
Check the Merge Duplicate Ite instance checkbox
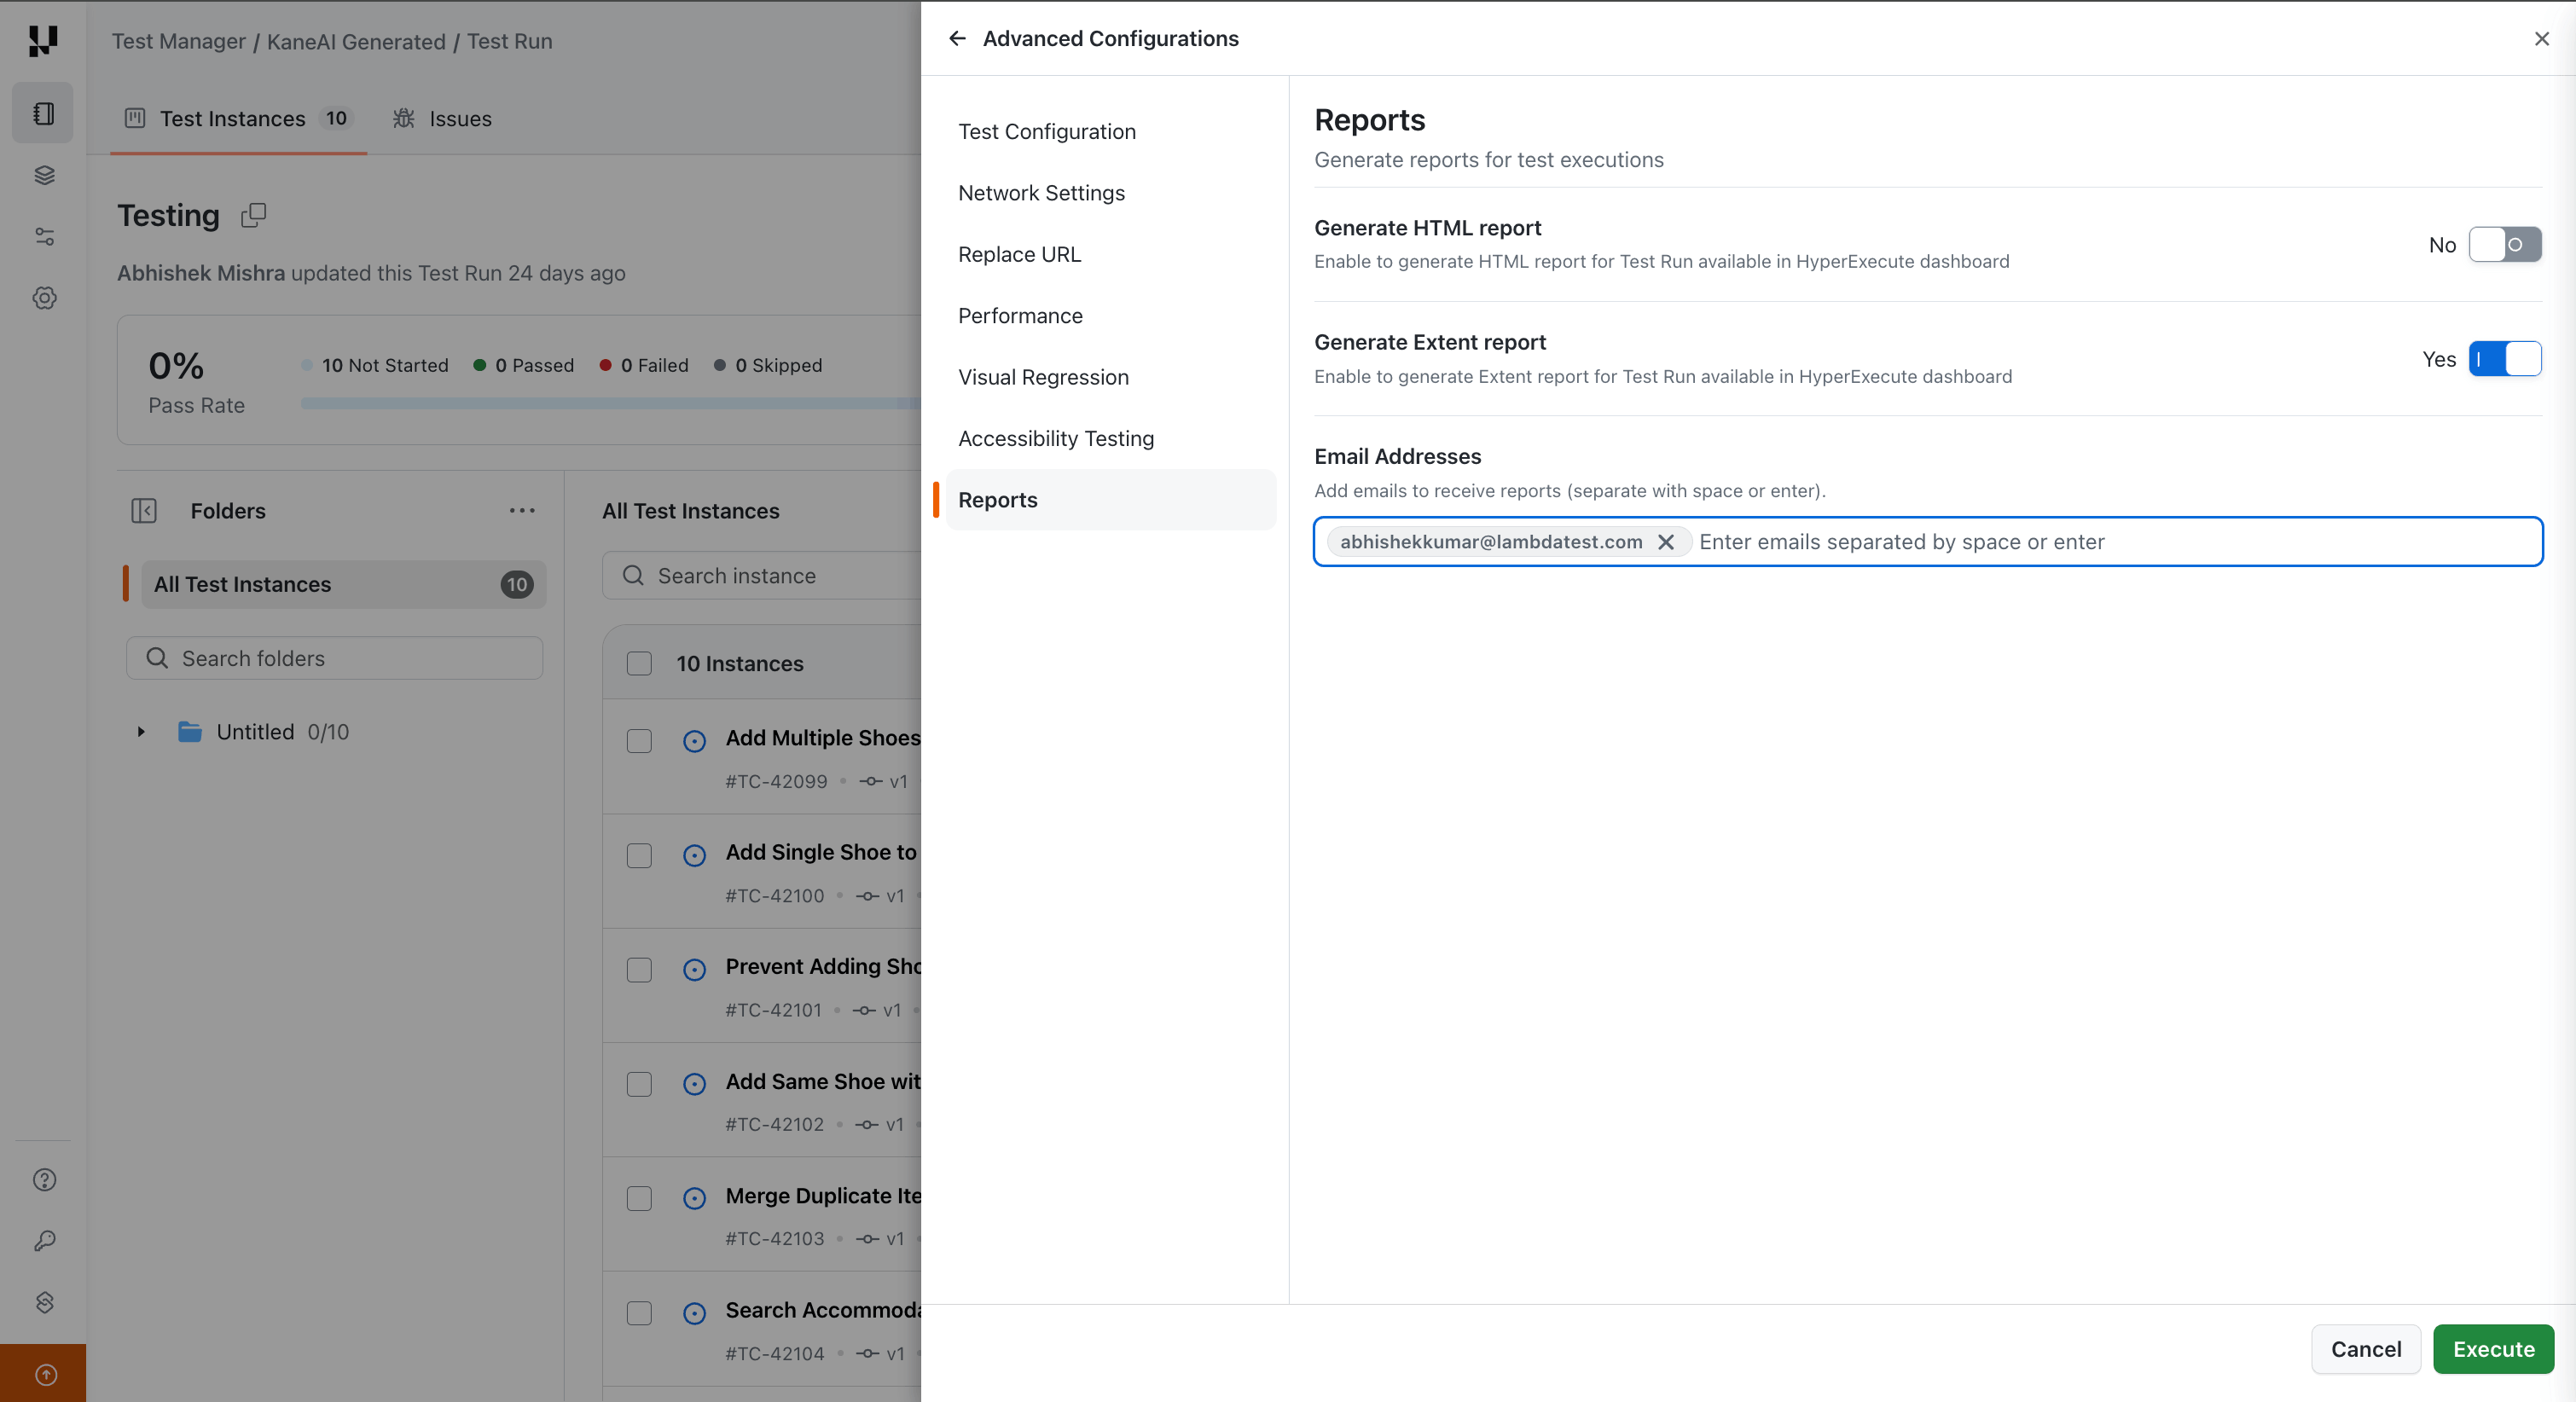(x=639, y=1198)
